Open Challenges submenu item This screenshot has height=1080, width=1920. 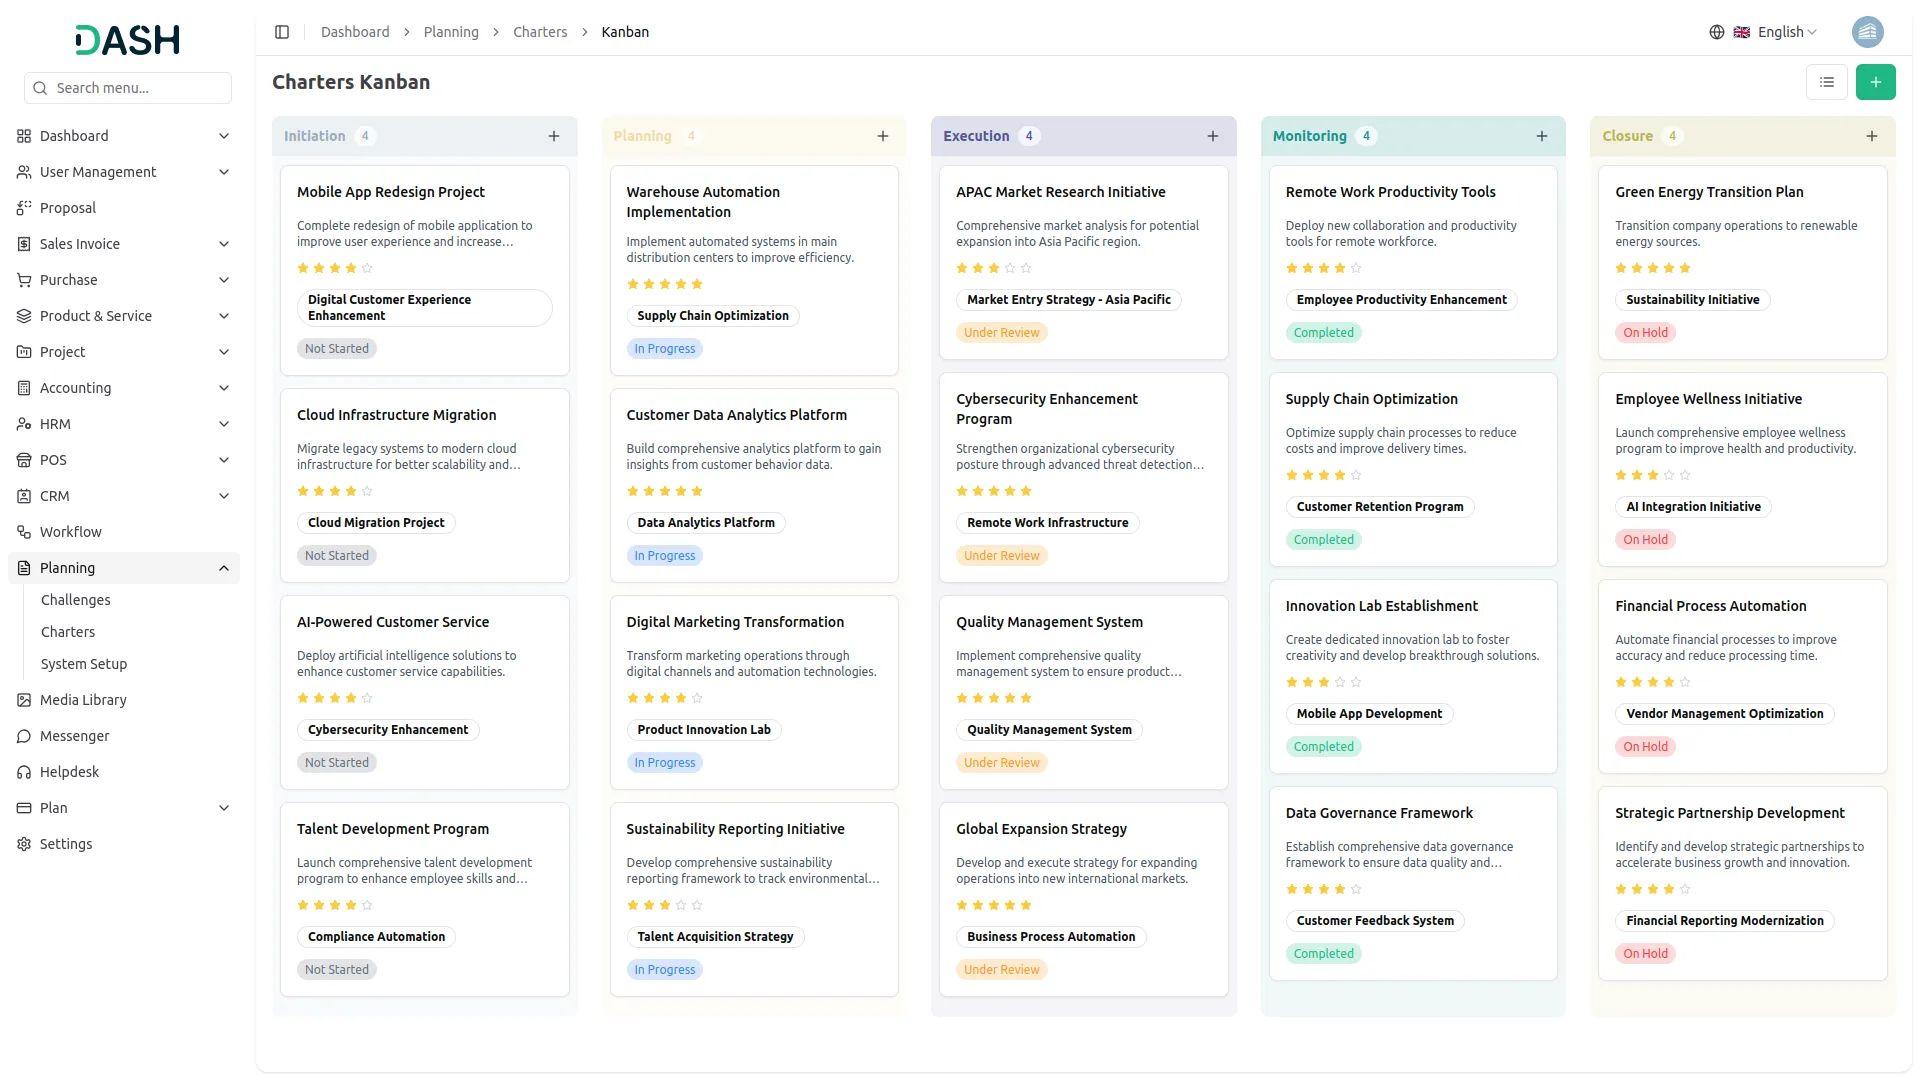coord(75,600)
